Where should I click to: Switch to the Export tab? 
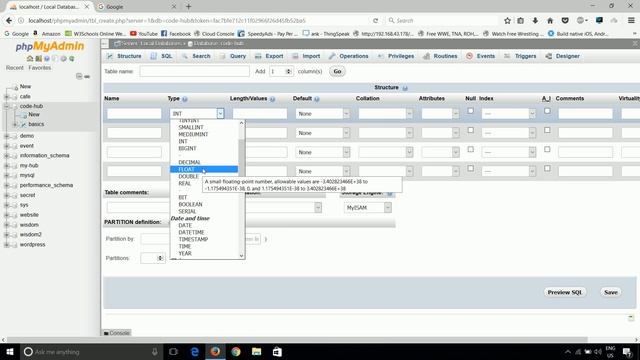pyautogui.click(x=269, y=56)
